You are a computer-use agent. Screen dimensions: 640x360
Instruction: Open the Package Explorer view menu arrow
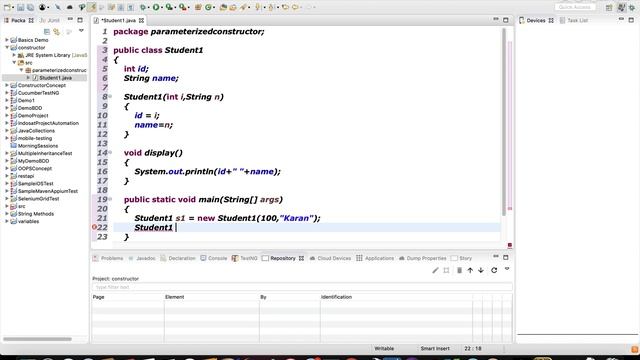(81, 31)
